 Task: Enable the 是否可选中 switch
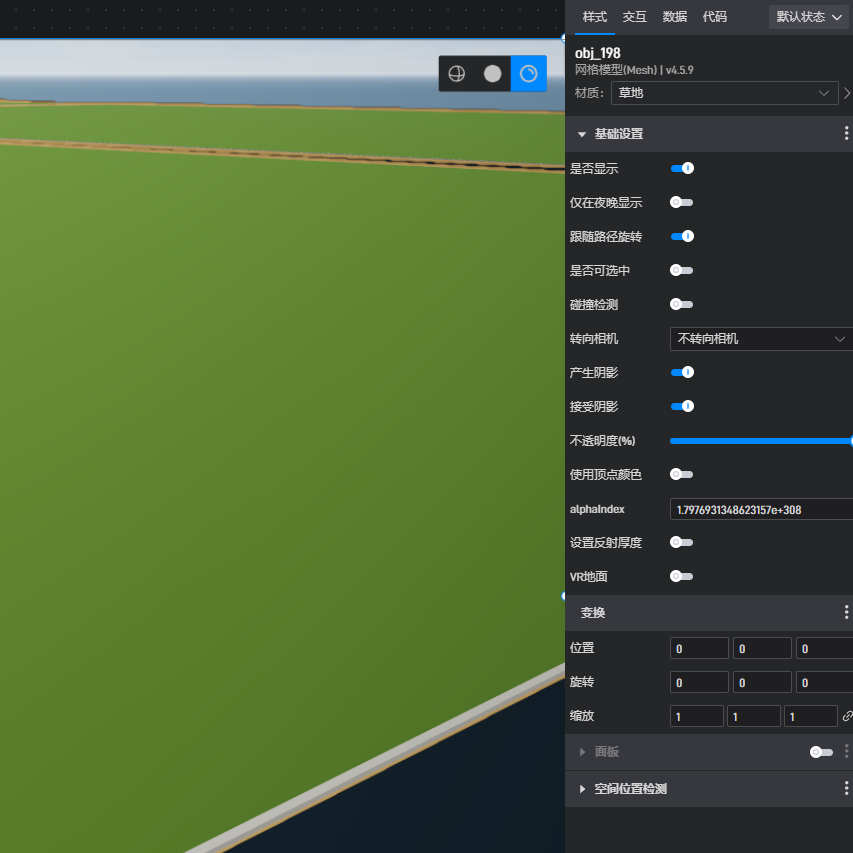682,270
